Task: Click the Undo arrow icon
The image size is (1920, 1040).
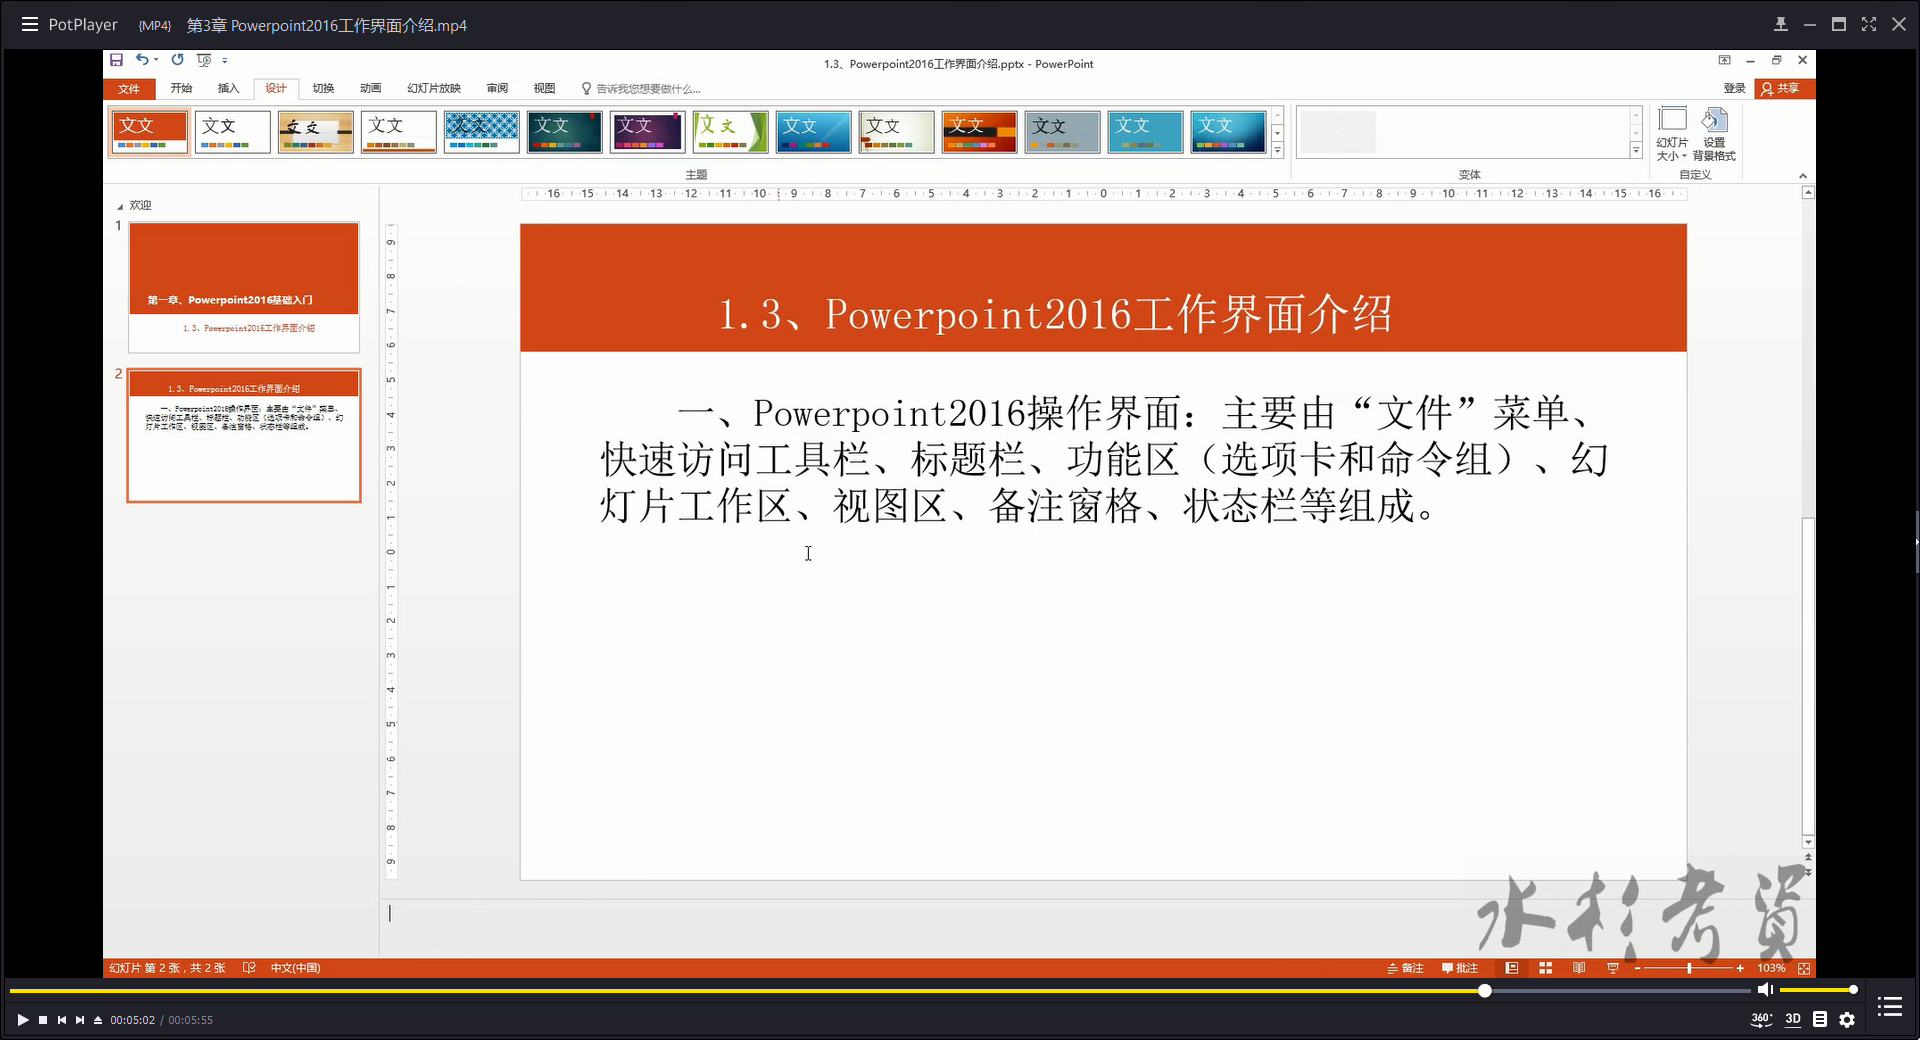Action: 143,60
